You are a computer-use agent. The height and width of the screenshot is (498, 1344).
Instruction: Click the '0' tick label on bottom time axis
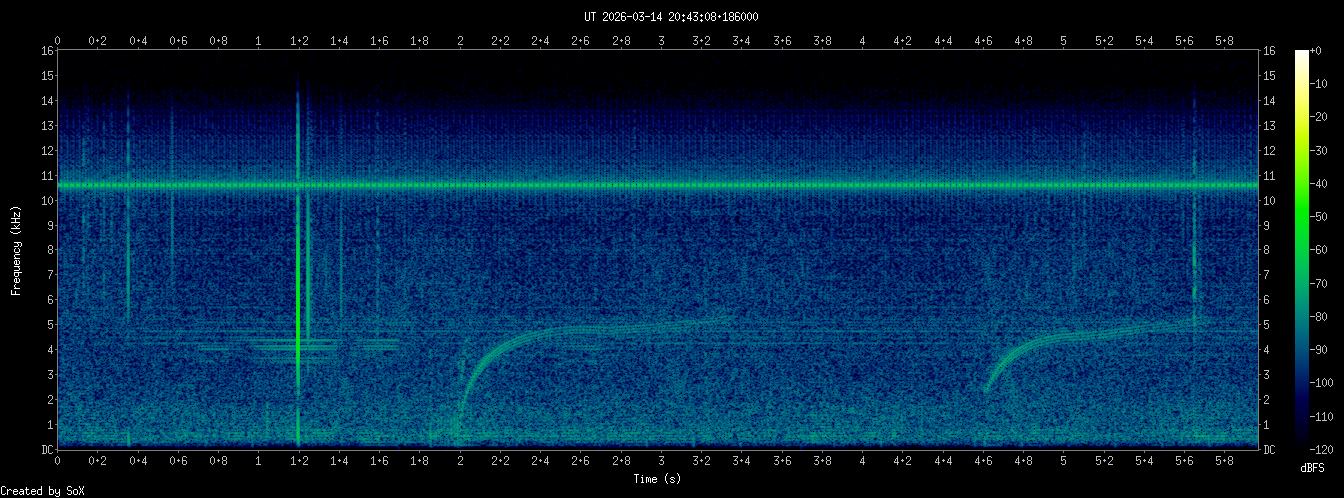(58, 462)
